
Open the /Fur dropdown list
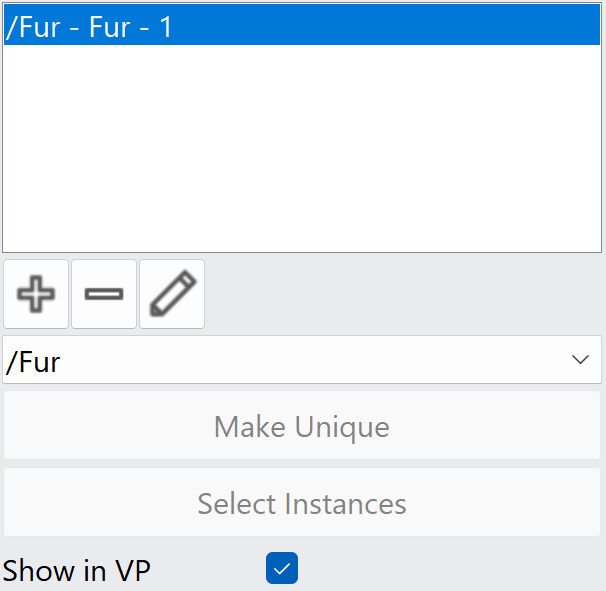point(302,360)
